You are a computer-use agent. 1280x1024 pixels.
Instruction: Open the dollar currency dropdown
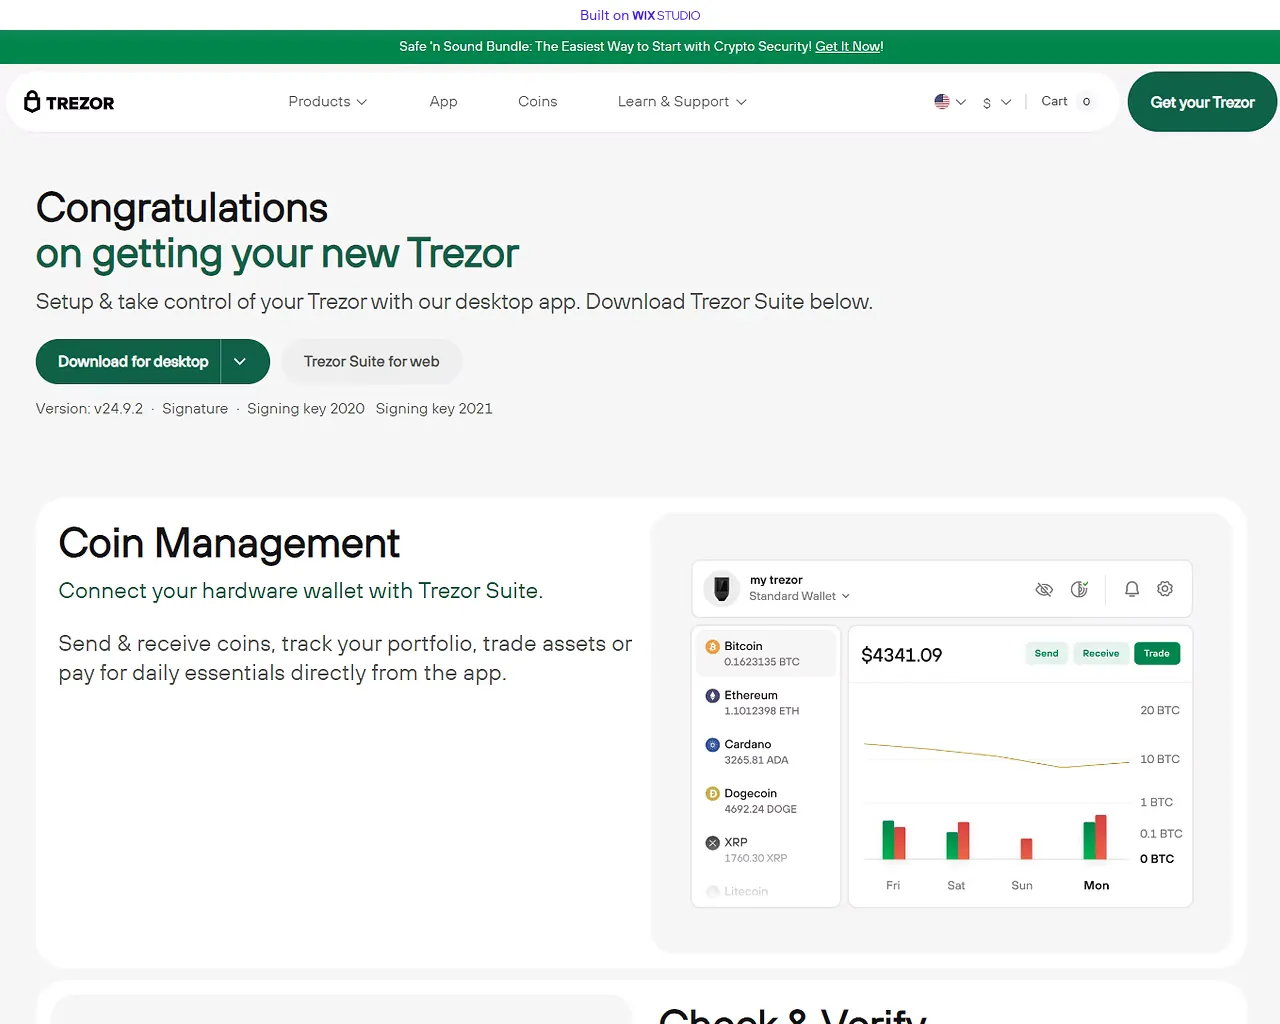pos(997,102)
